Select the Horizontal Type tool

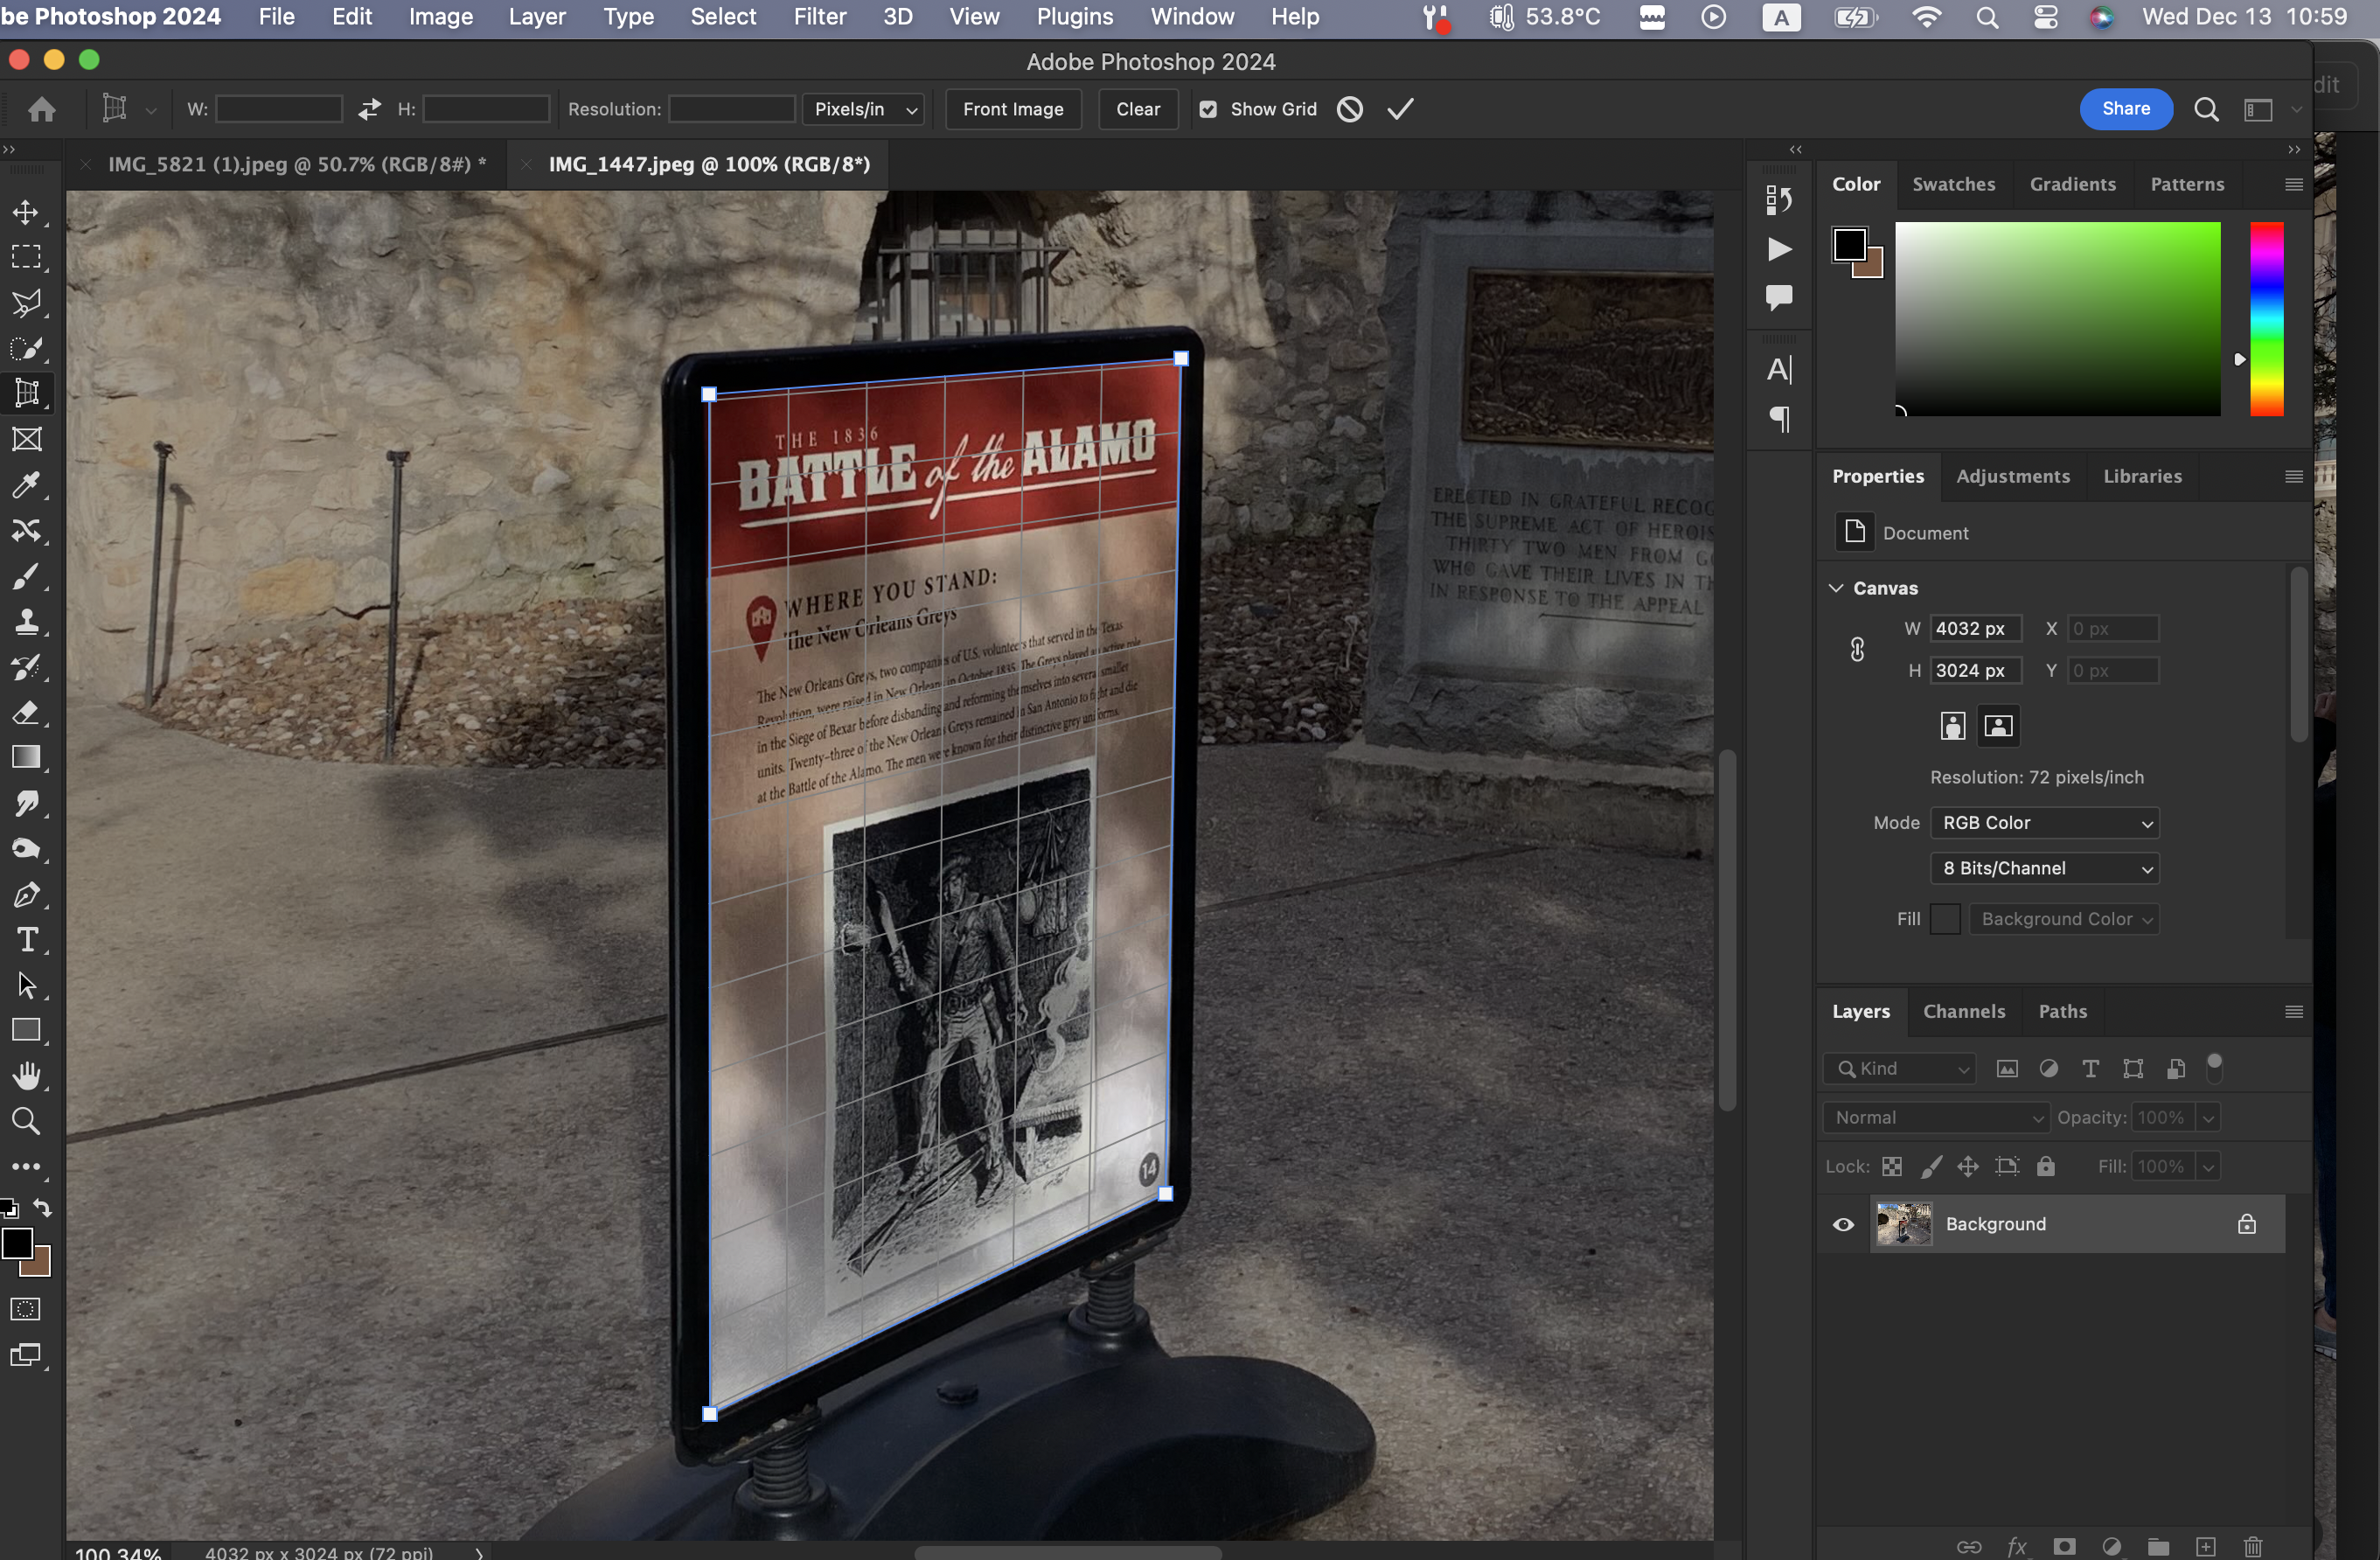[26, 940]
